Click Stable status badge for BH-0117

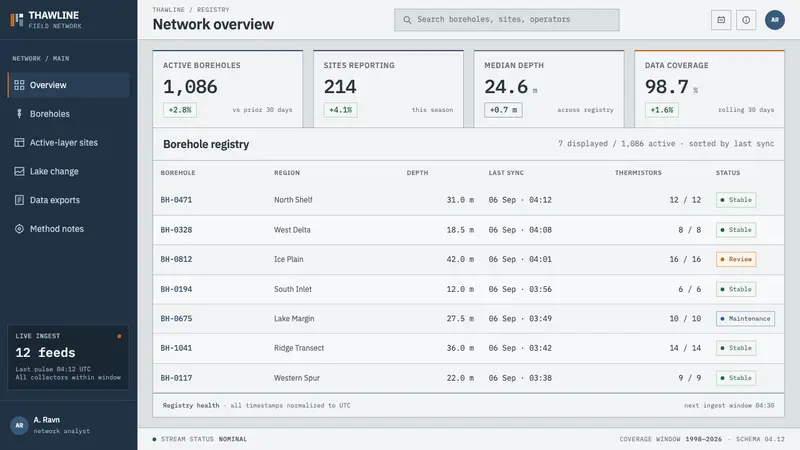(736, 378)
